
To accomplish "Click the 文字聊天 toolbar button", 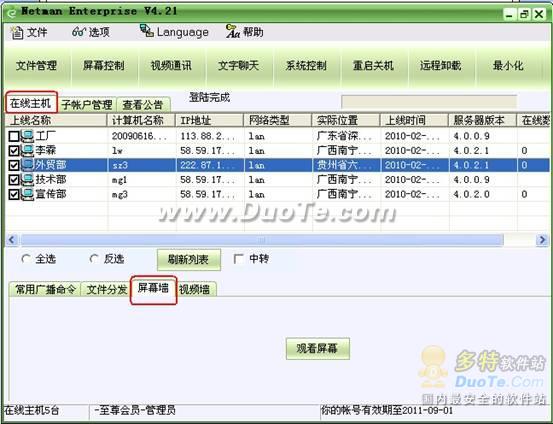I will tap(239, 66).
